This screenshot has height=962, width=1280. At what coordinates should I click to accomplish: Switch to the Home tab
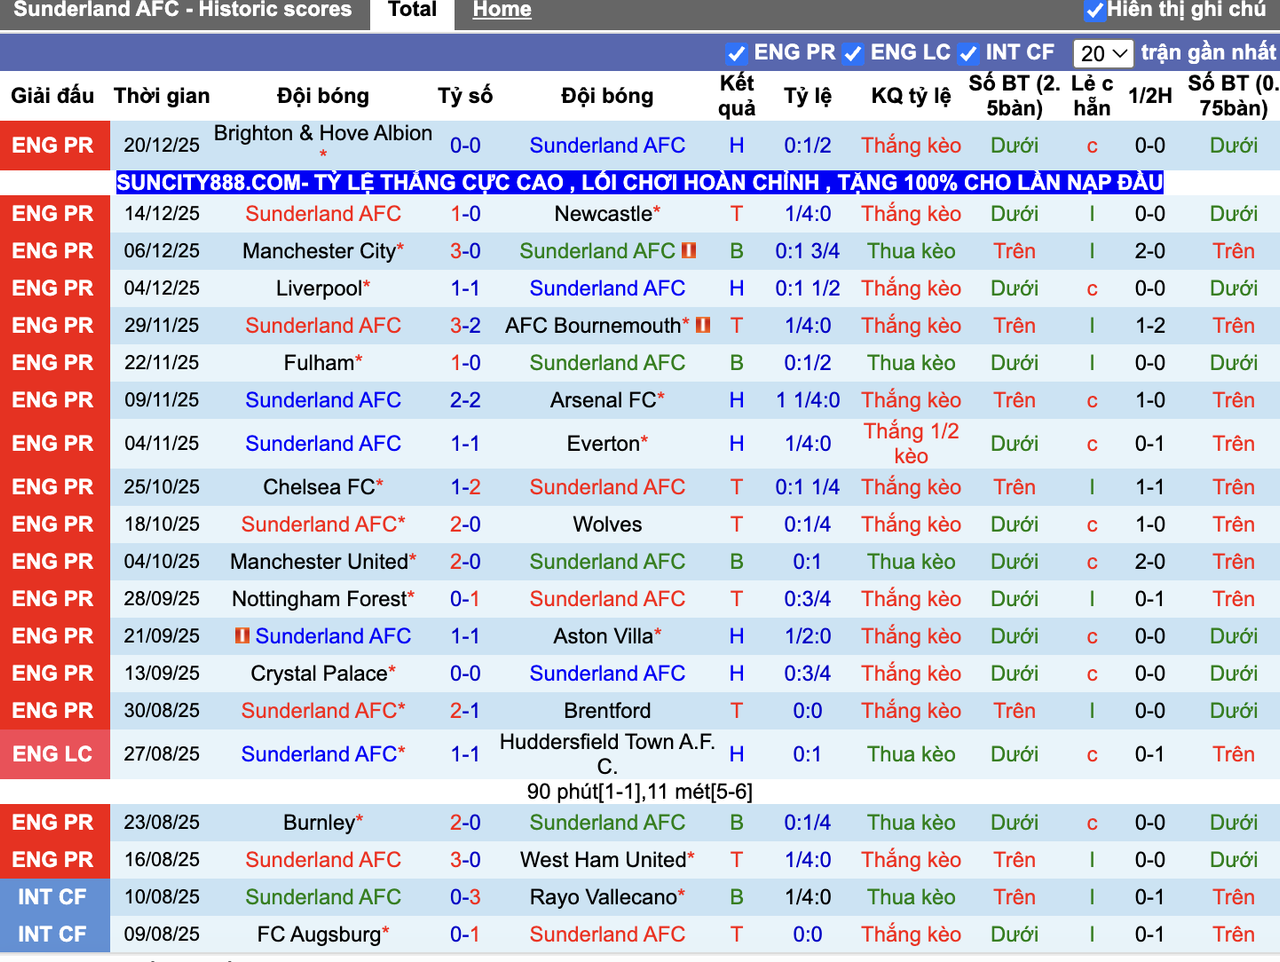(x=502, y=10)
